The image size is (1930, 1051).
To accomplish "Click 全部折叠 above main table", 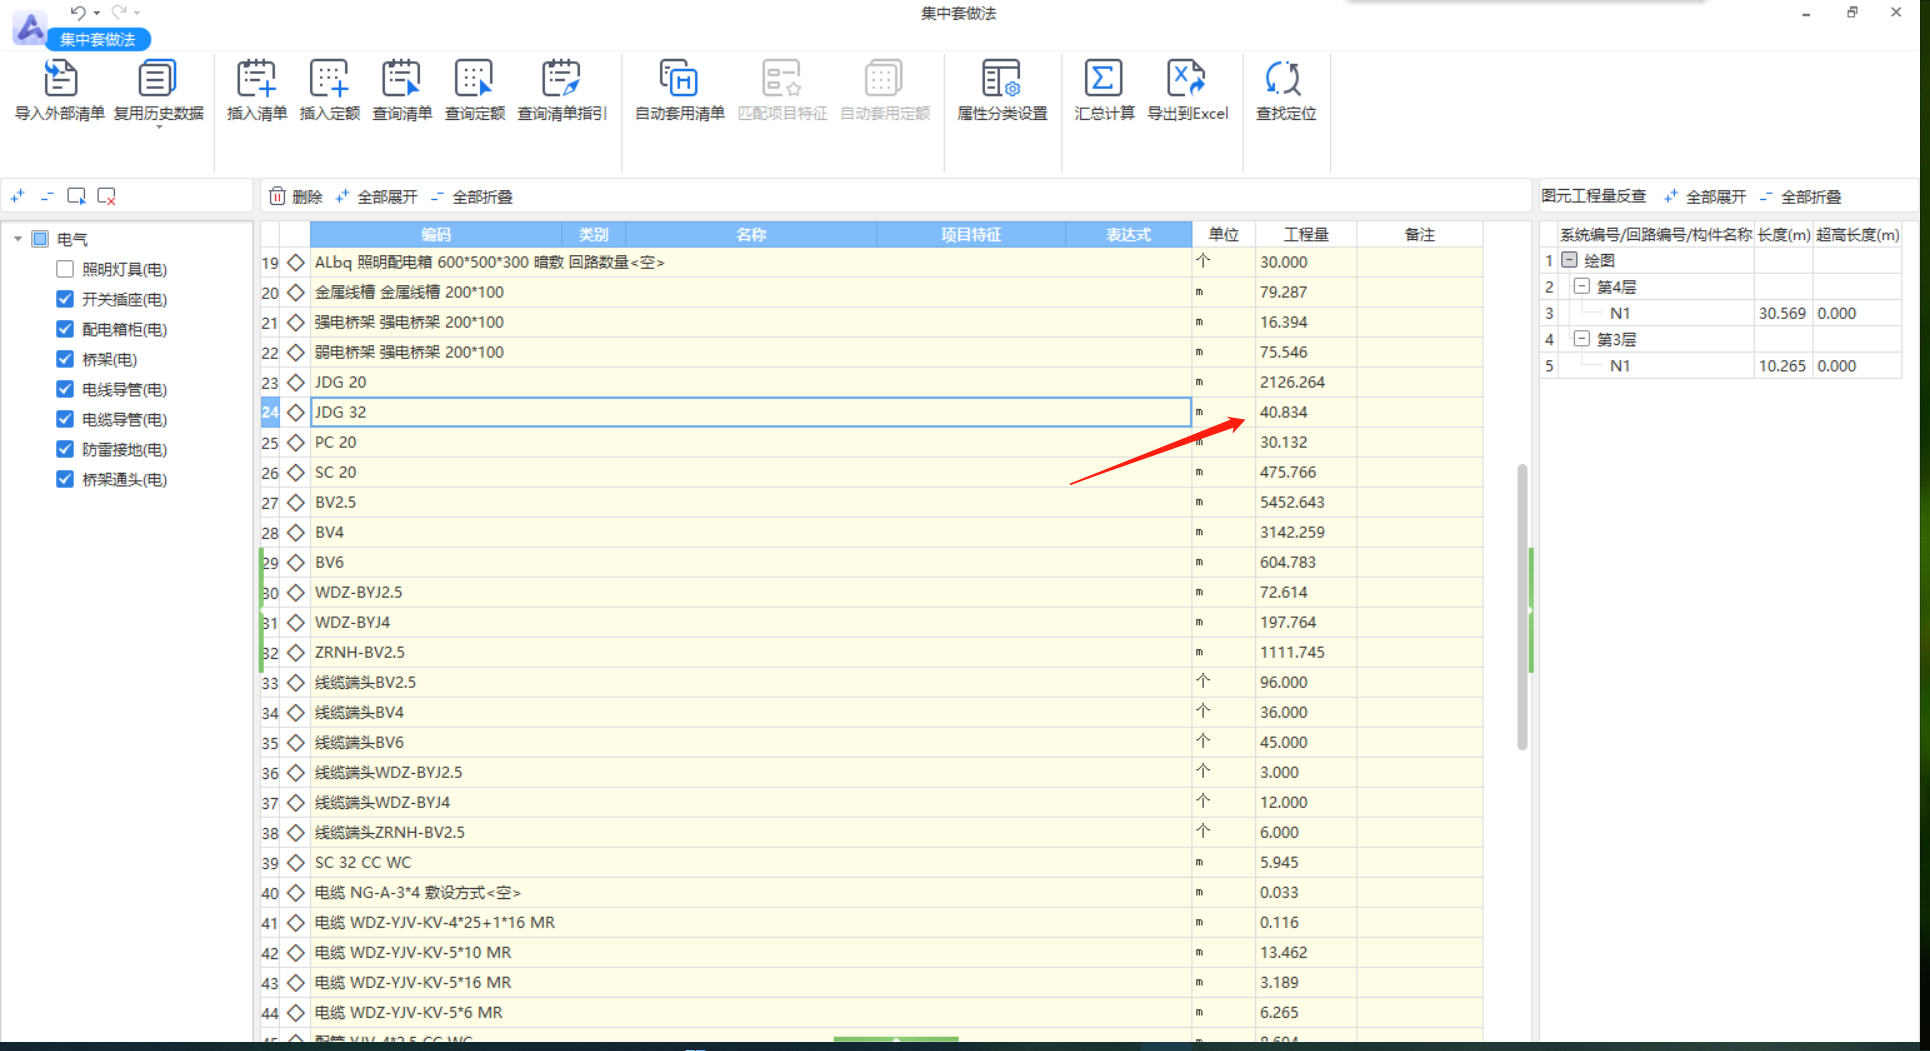I will tap(472, 196).
